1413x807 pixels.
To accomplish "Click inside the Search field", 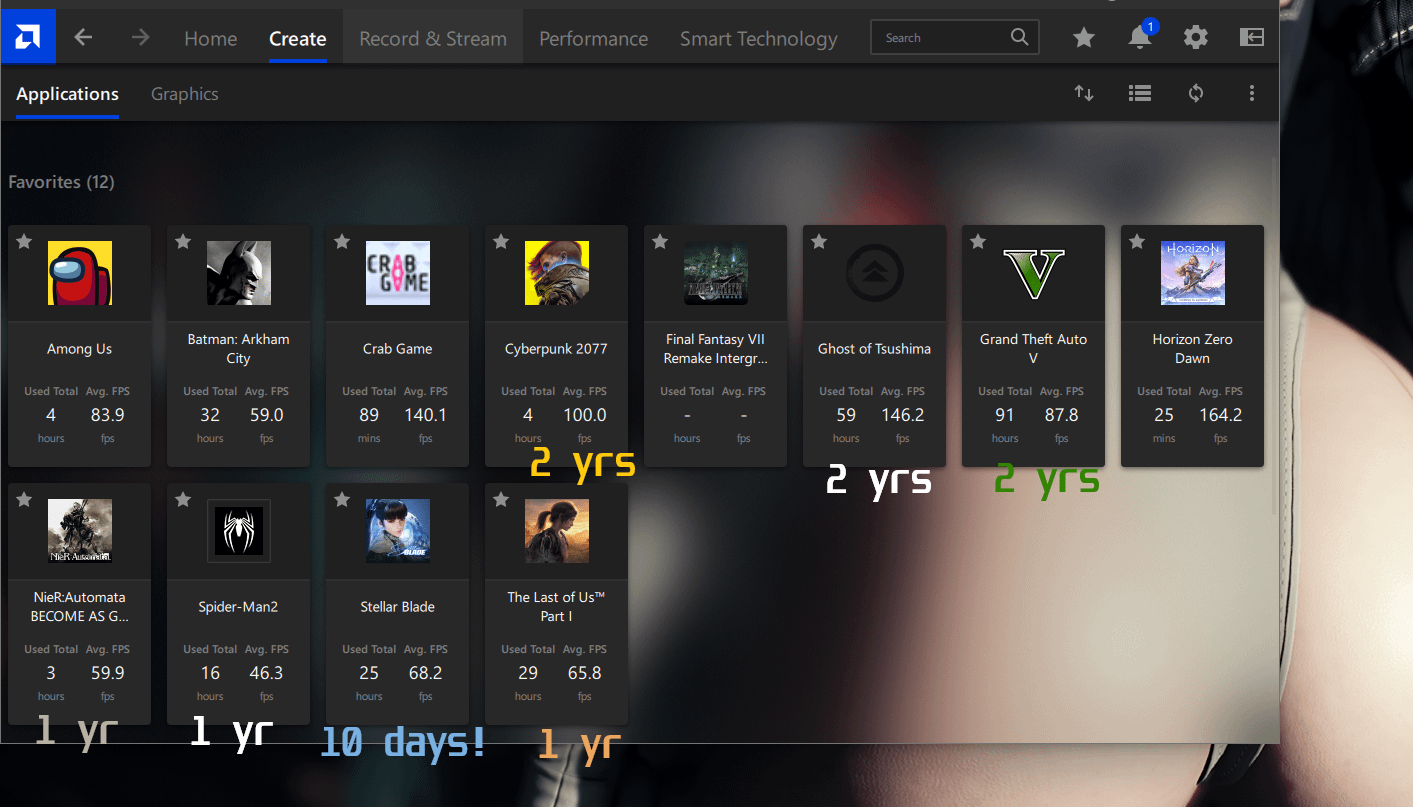I will (940, 38).
